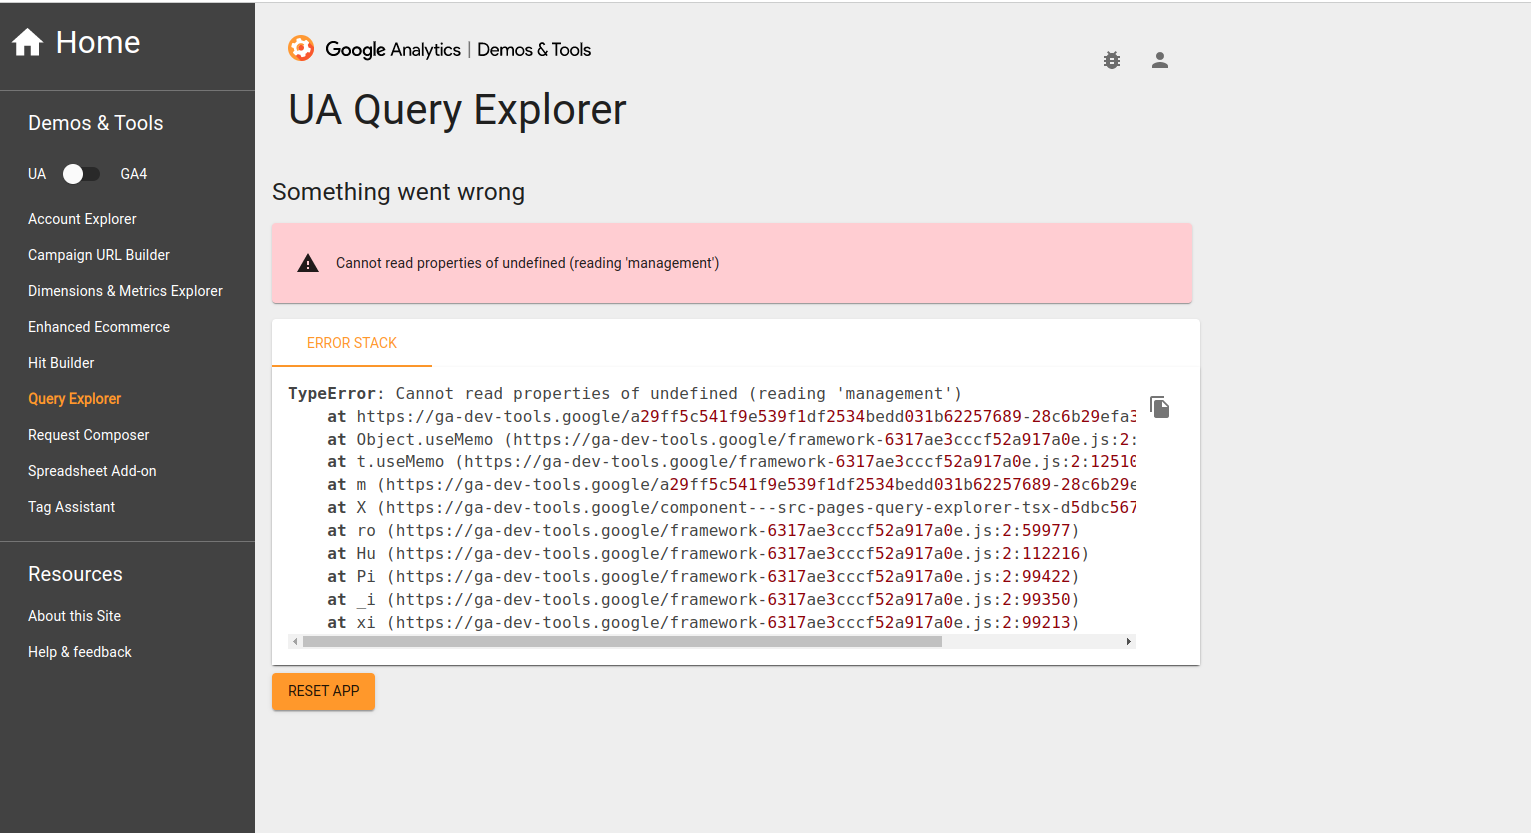
Task: Select the ERROR STACK tab
Action: (x=352, y=343)
